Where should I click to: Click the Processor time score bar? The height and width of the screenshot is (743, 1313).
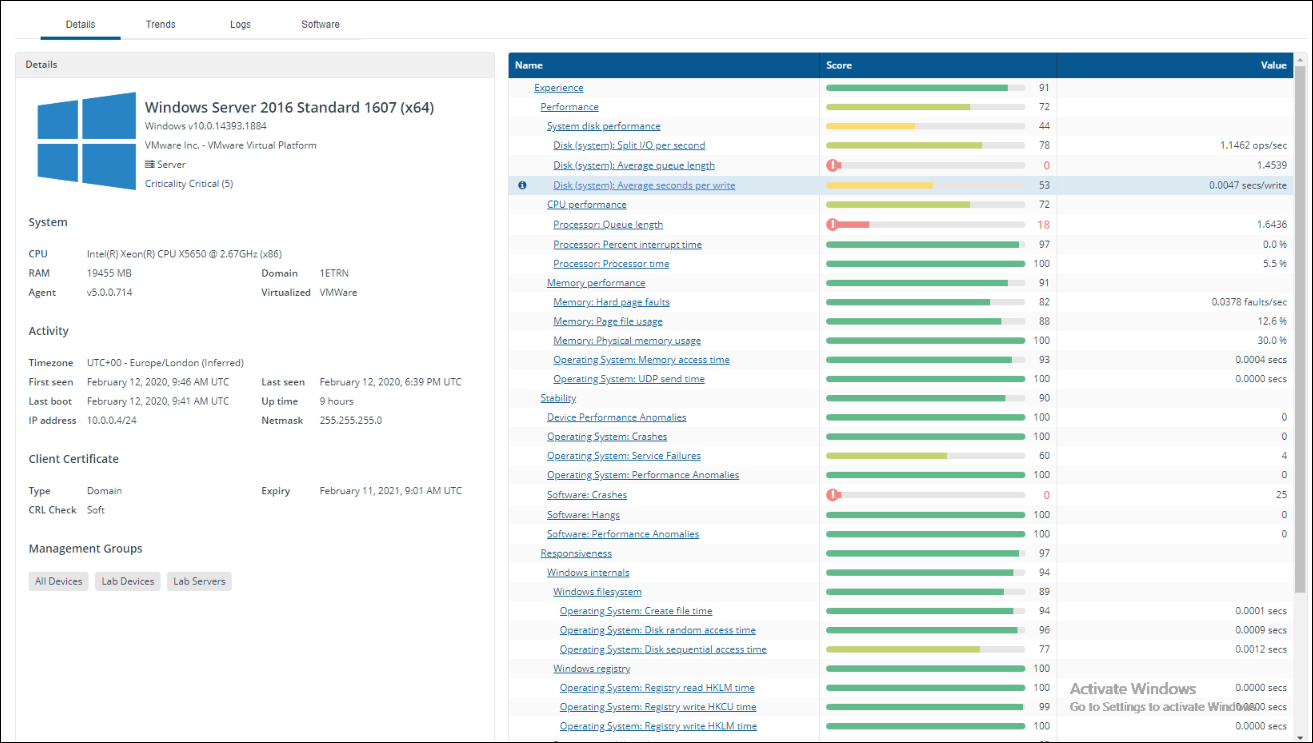pyautogui.click(x=924, y=264)
